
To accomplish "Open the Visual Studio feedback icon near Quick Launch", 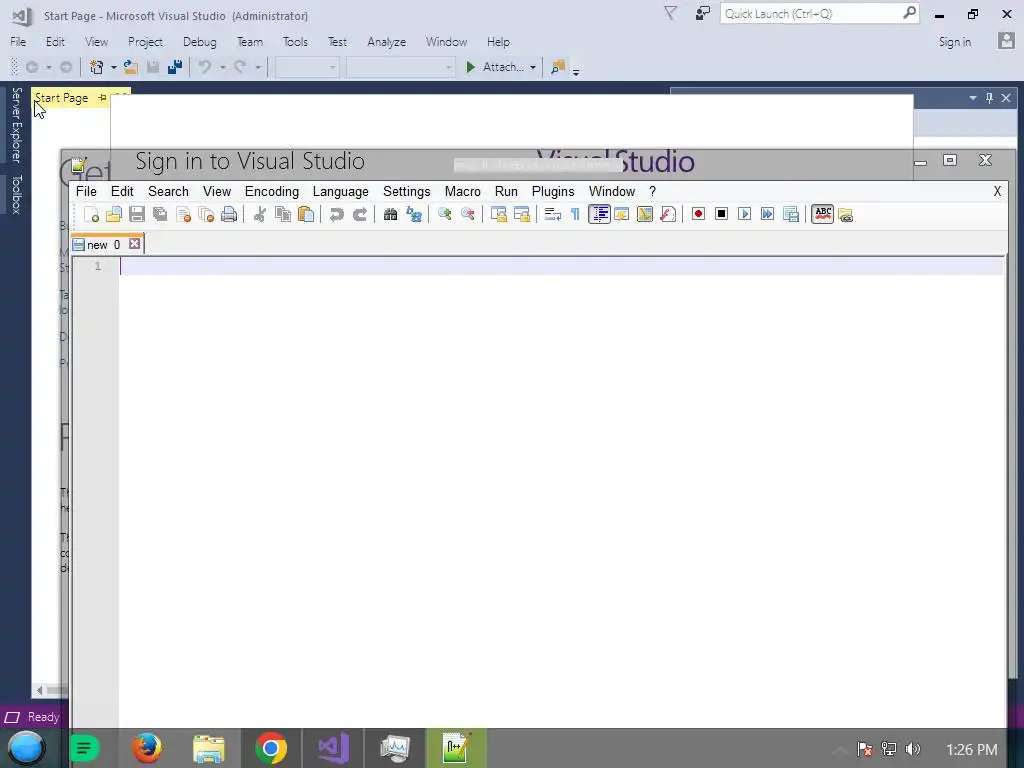I will pos(703,13).
